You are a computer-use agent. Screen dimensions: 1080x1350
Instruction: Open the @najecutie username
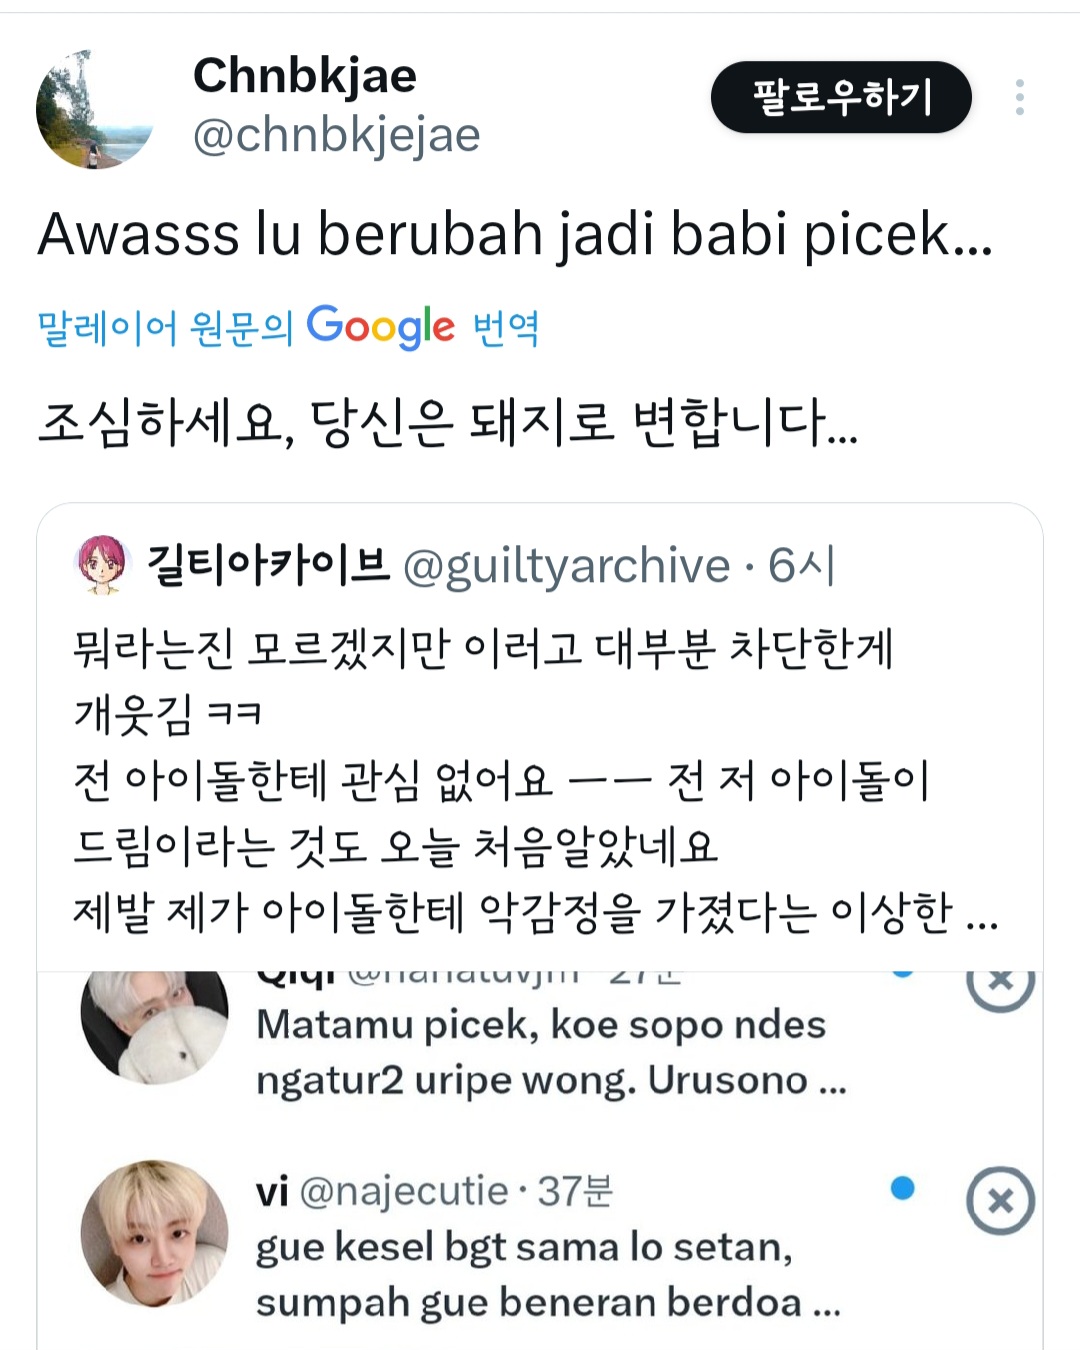404,1191
